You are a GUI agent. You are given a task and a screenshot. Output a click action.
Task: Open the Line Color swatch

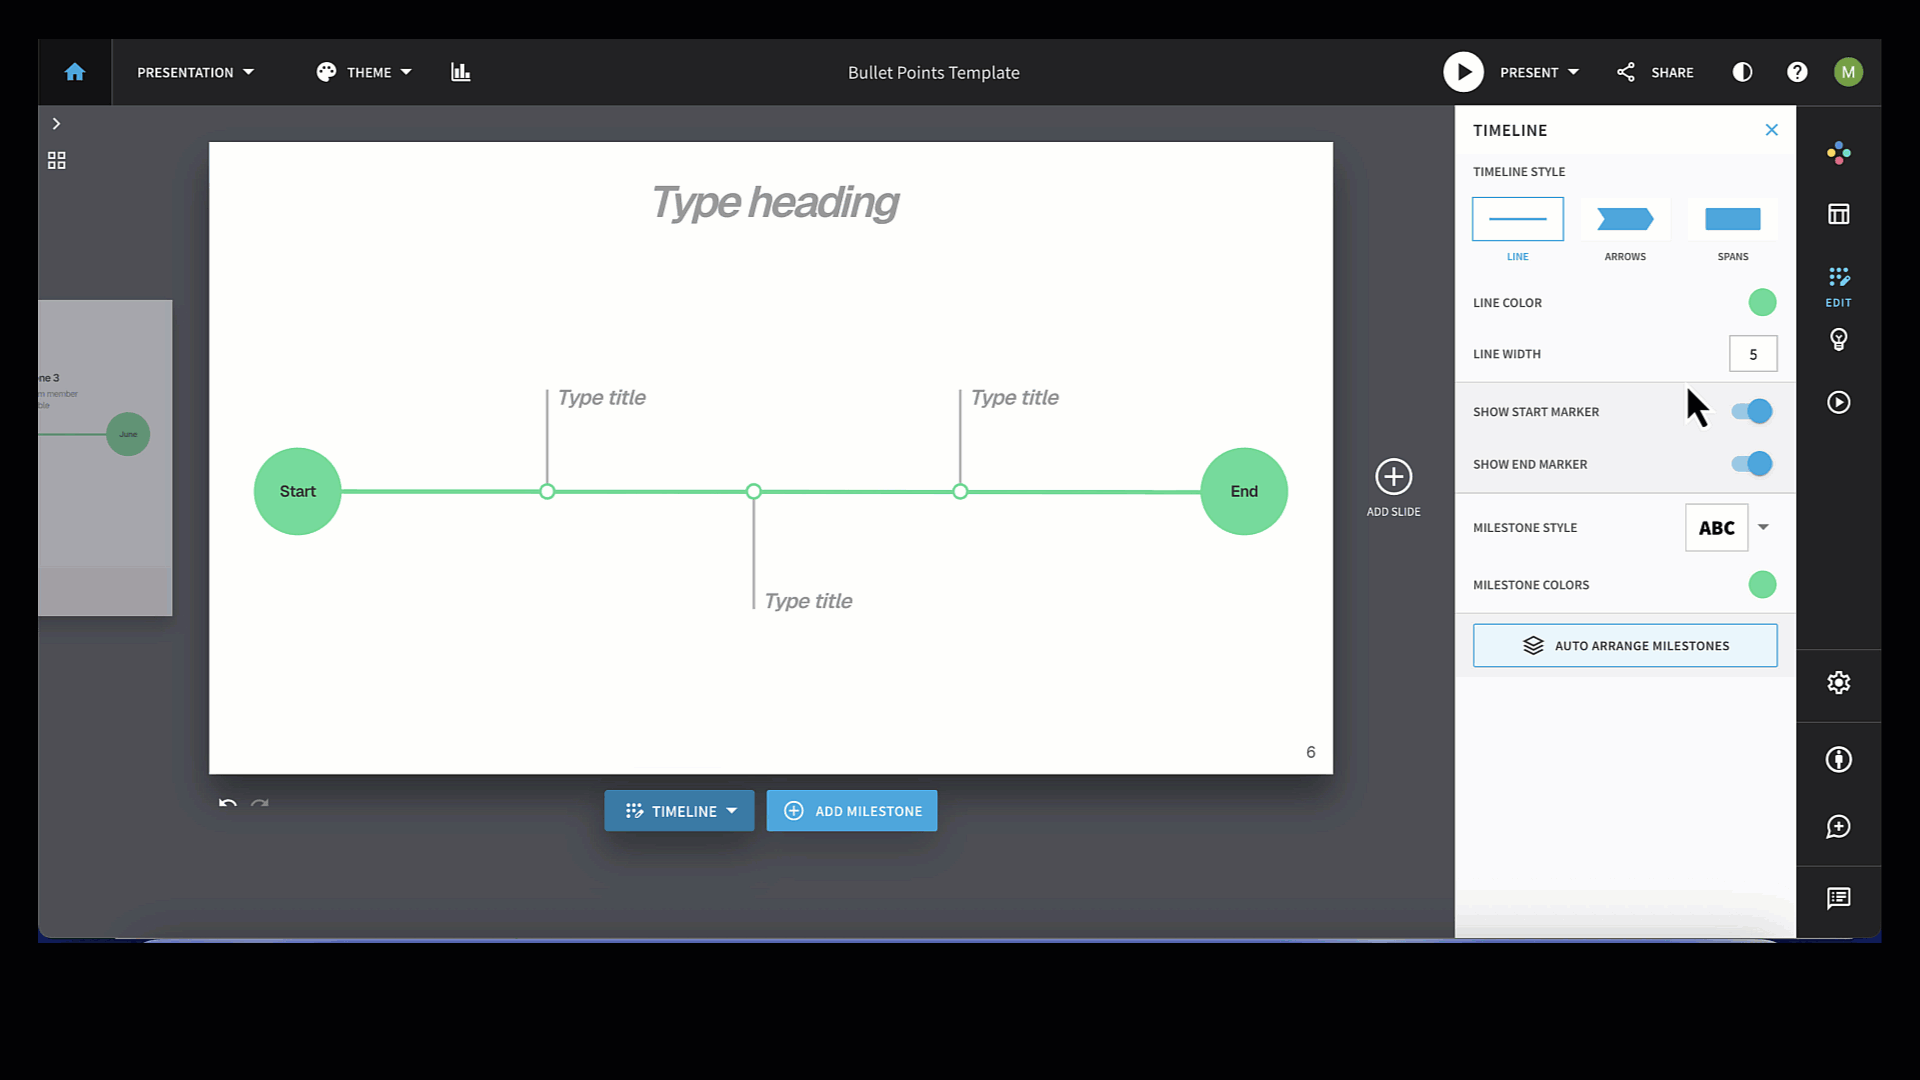tap(1762, 302)
